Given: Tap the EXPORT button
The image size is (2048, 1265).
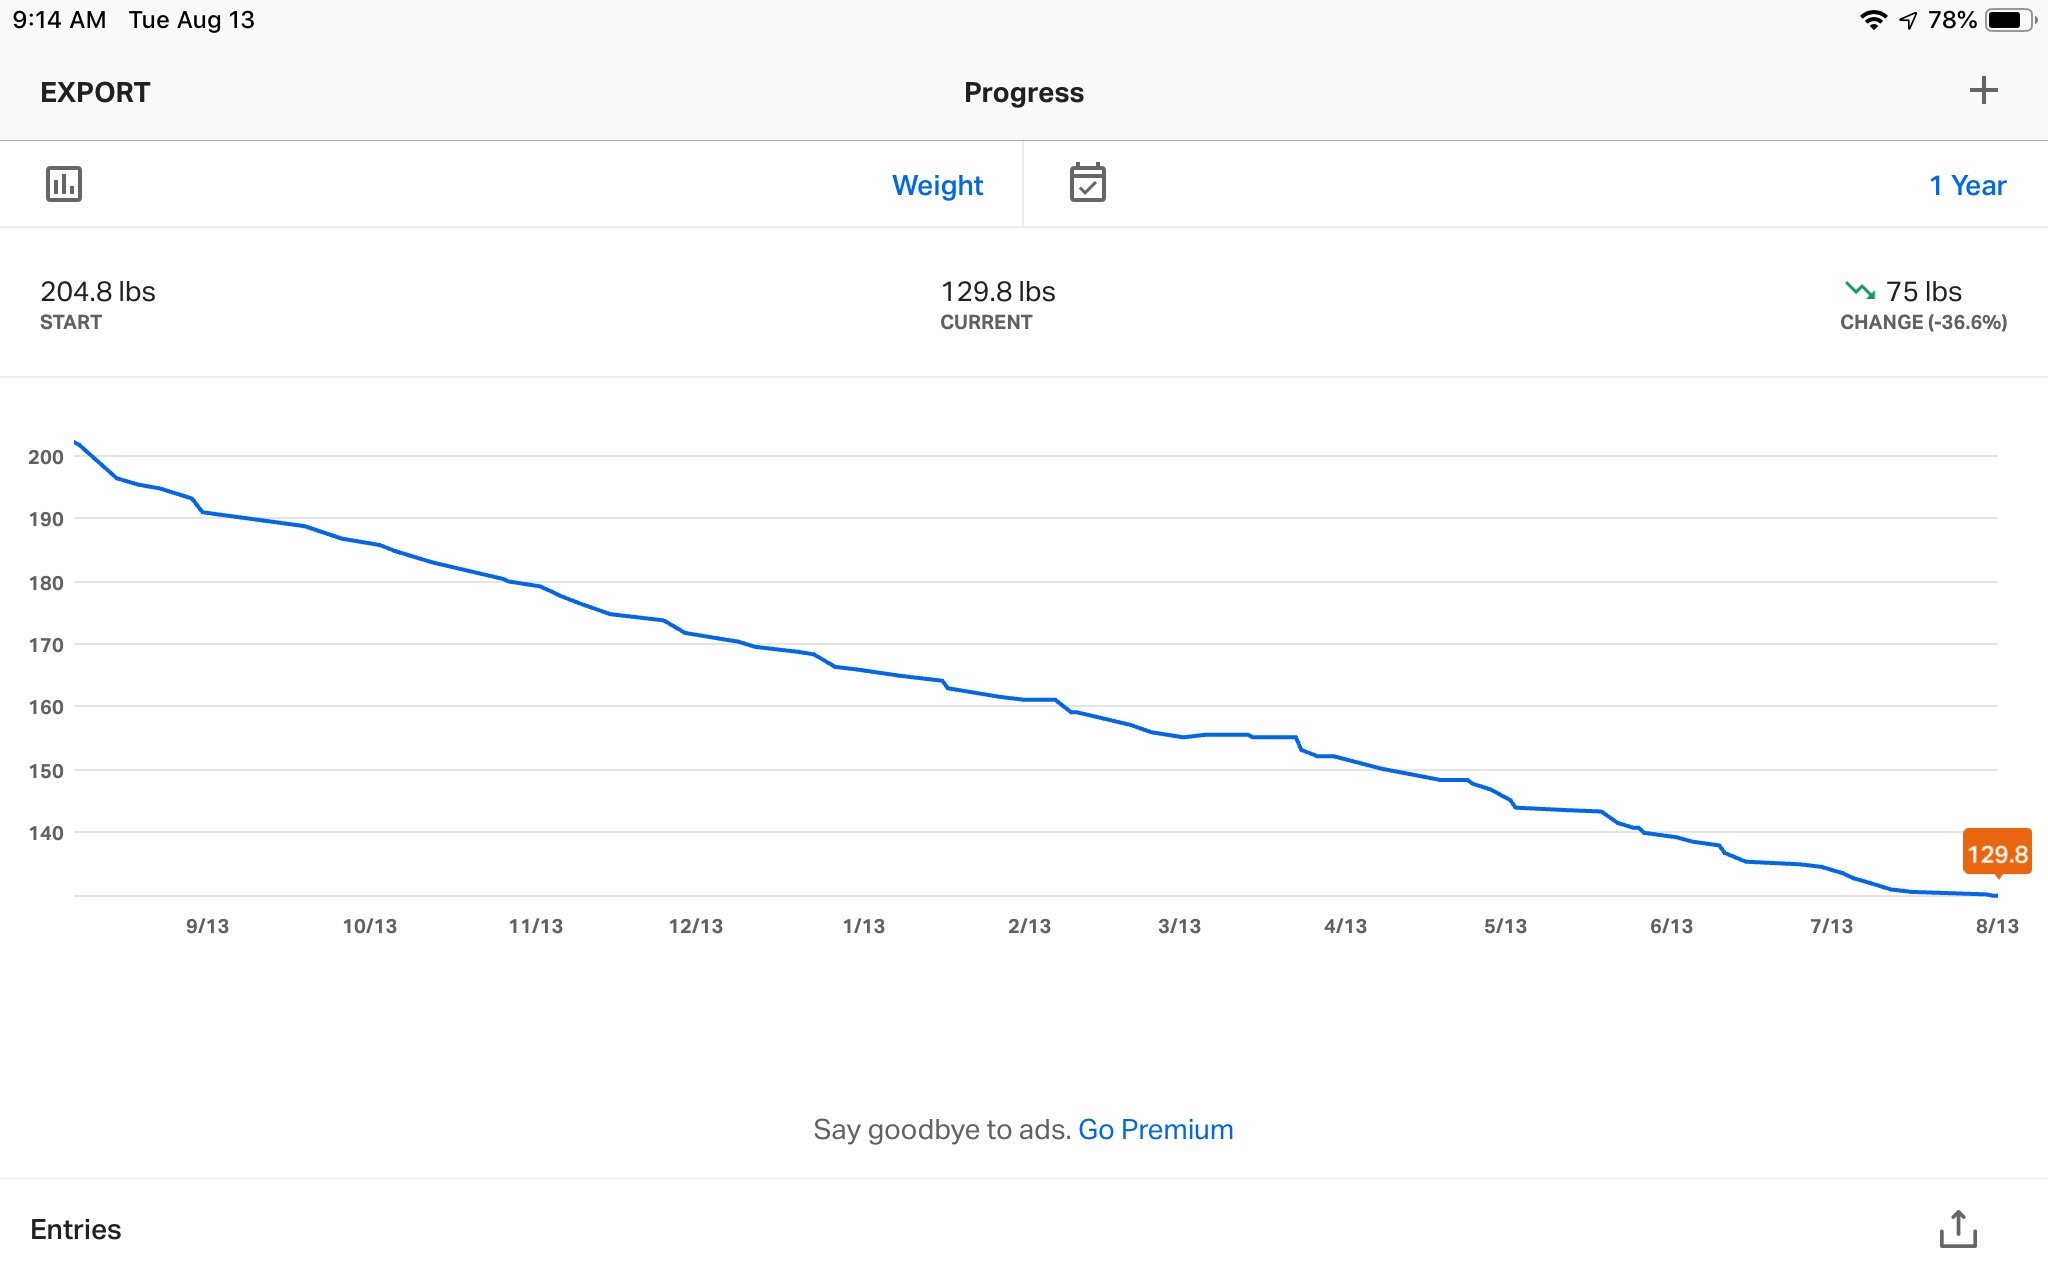Looking at the screenshot, I should pyautogui.click(x=95, y=92).
